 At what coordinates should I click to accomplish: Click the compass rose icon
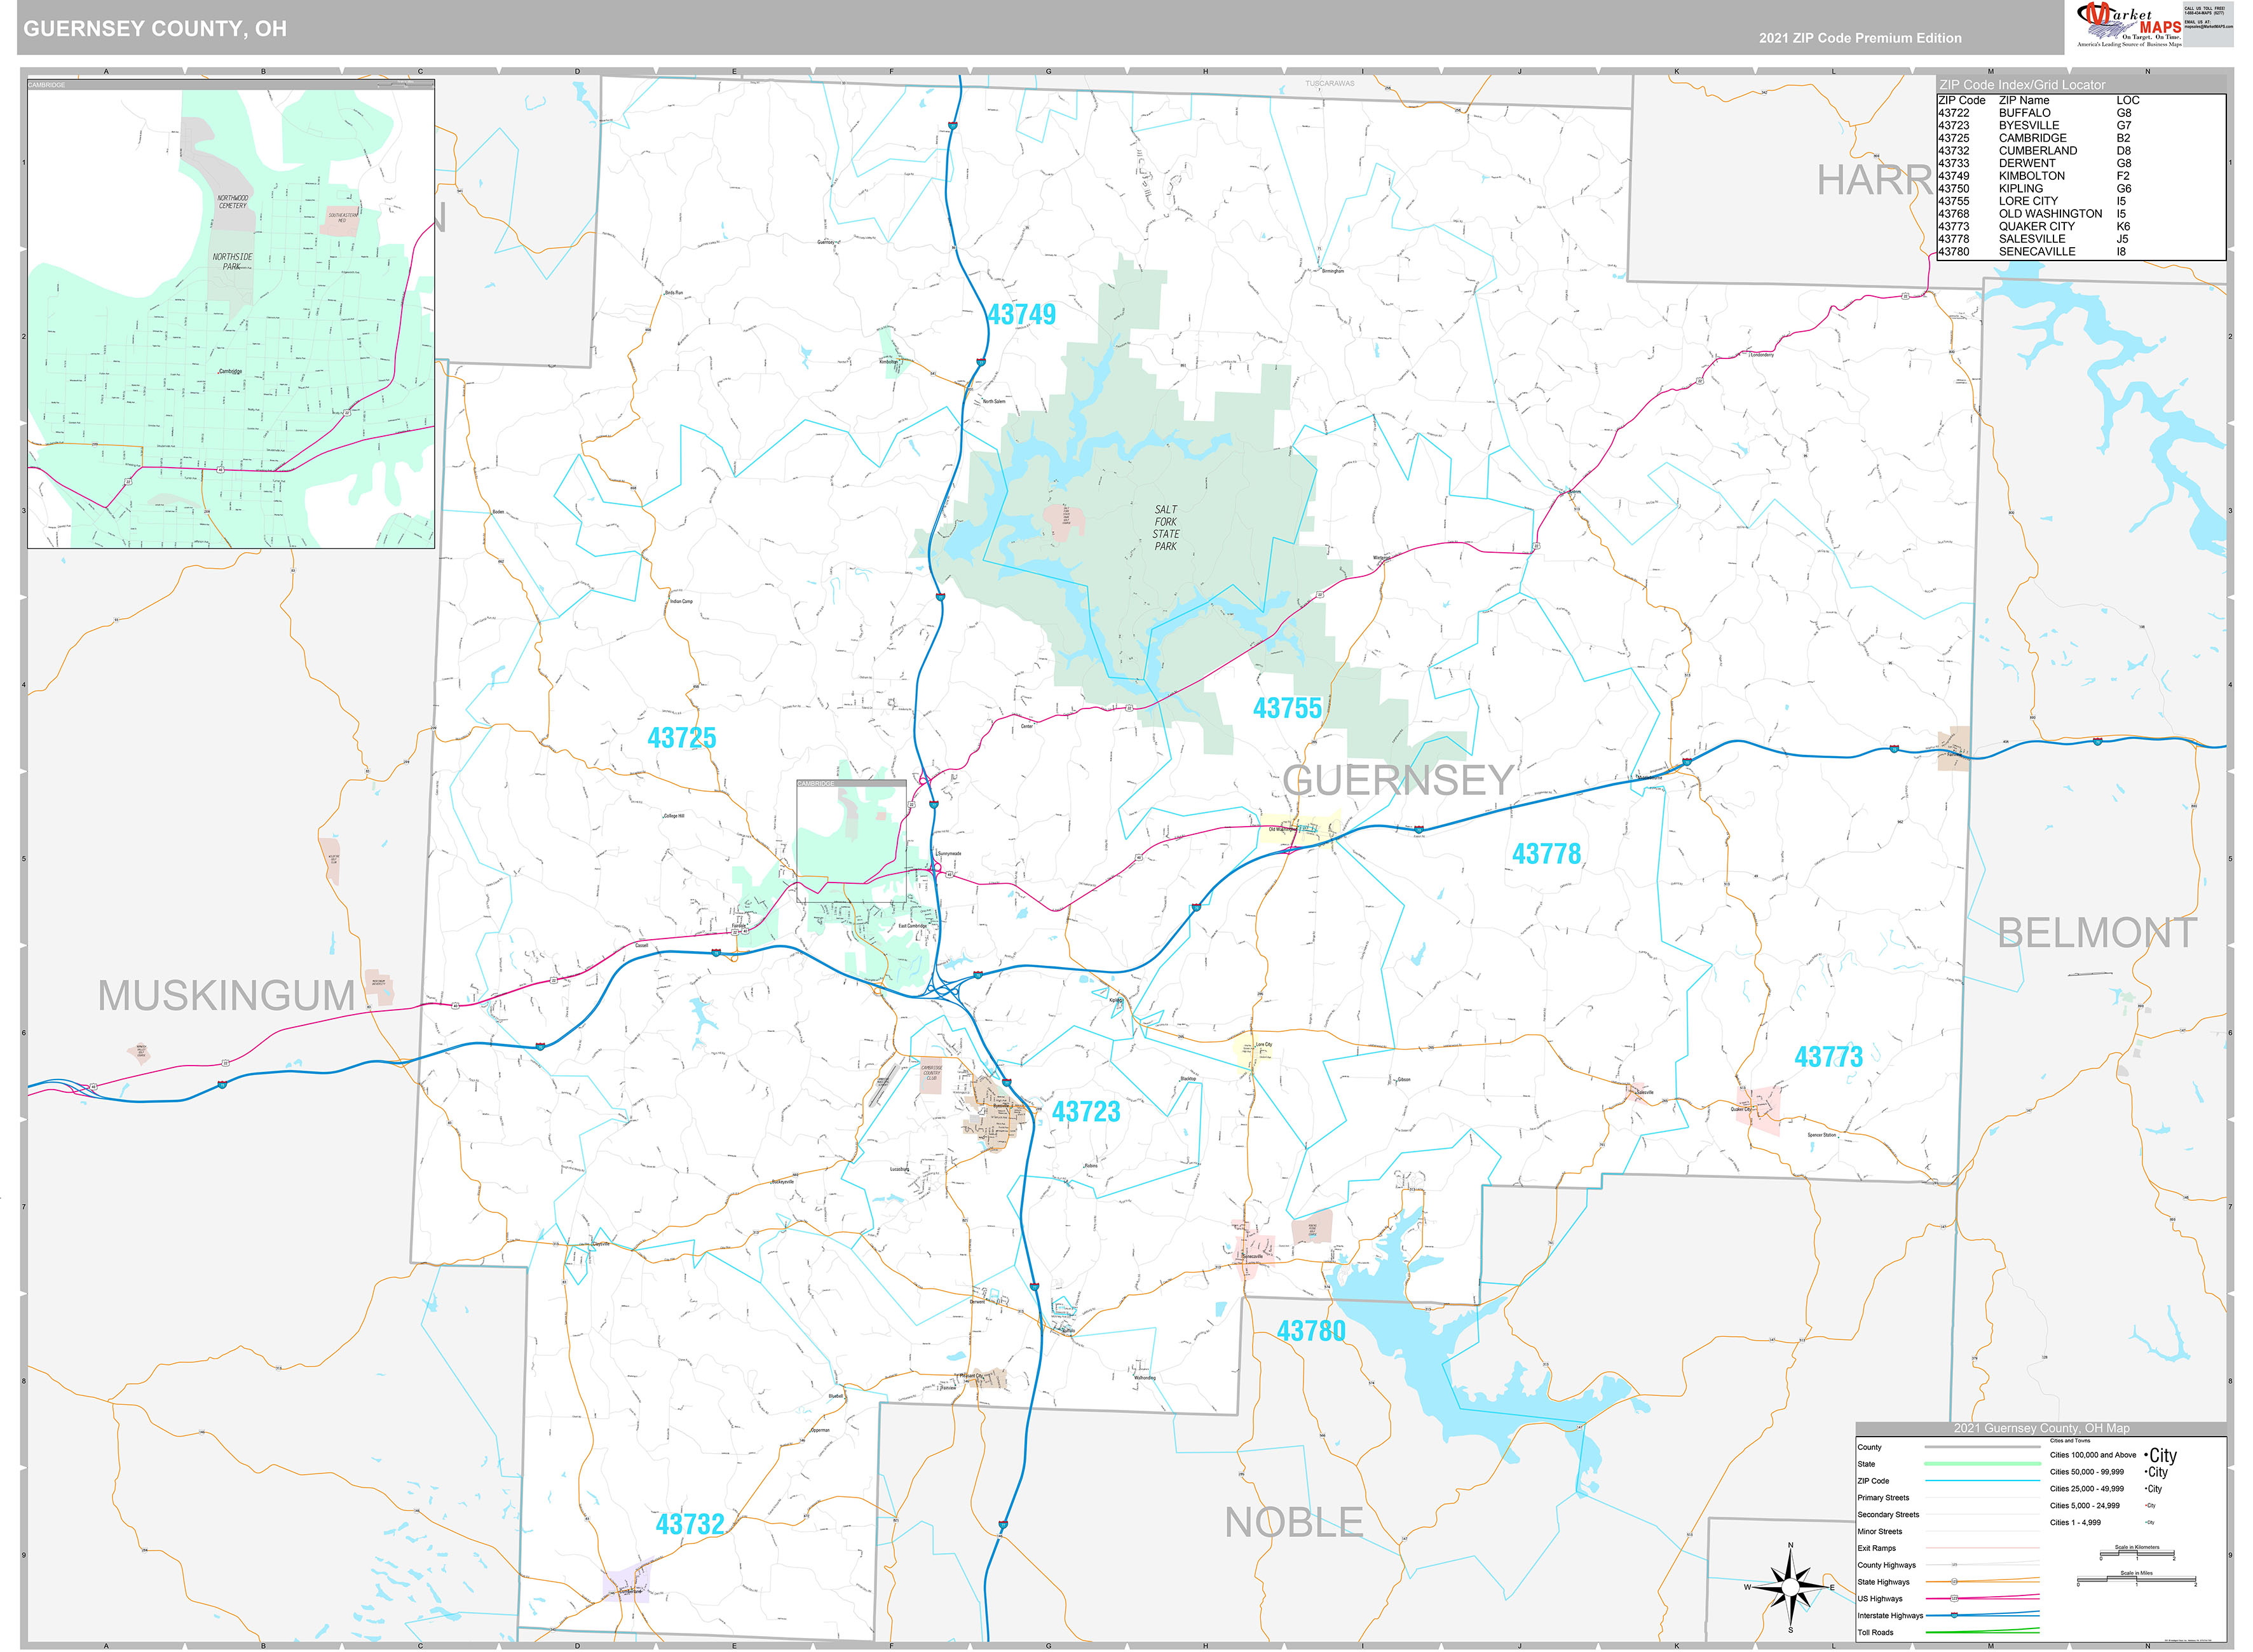click(1790, 1587)
